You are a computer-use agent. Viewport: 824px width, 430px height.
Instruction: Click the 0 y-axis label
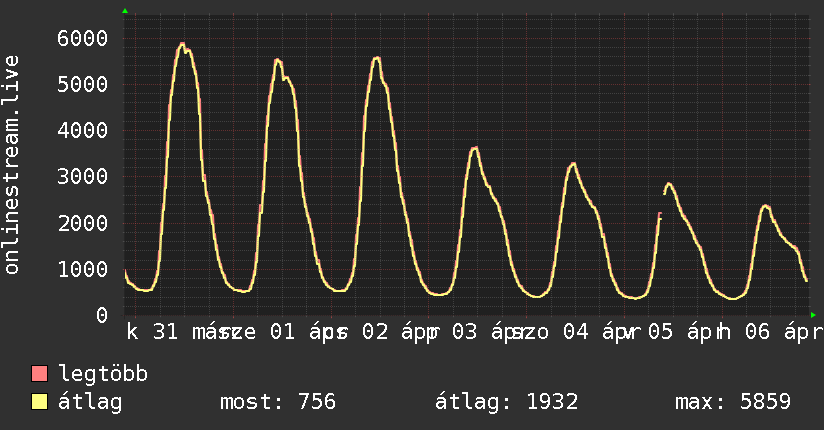tap(102, 315)
